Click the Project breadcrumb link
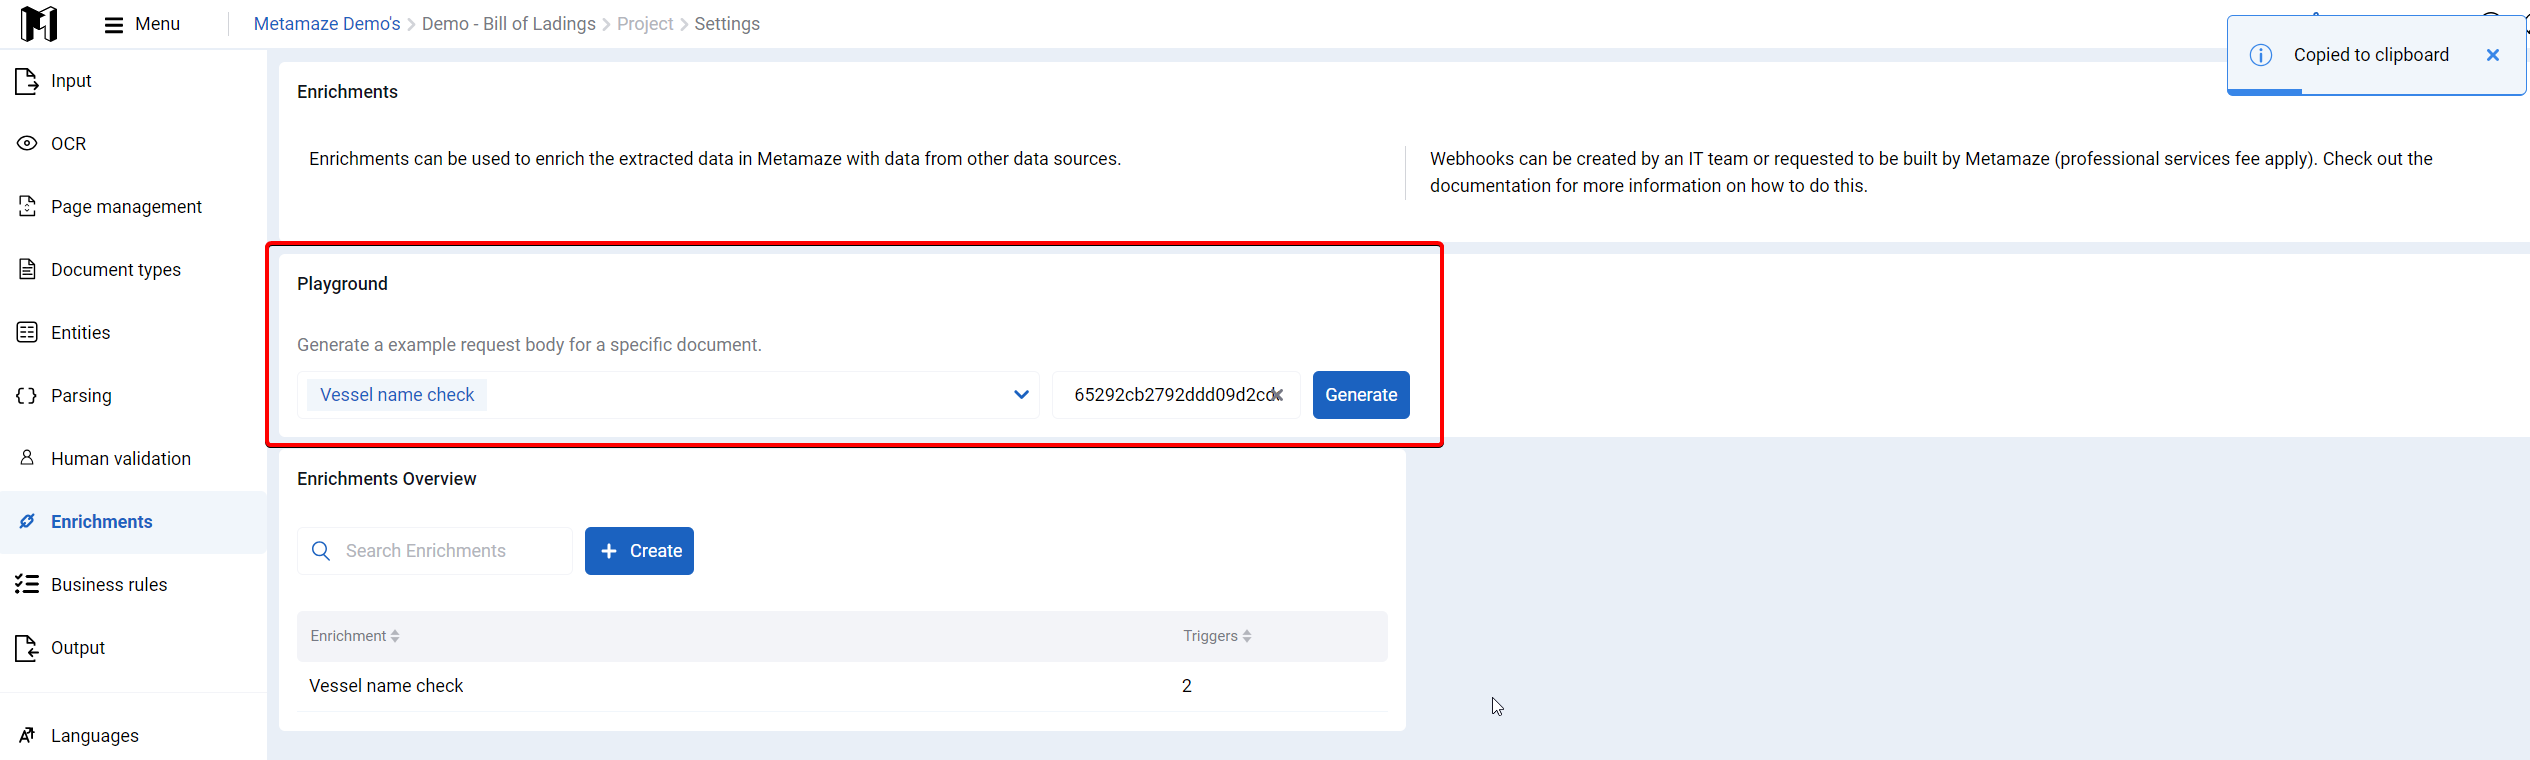Image resolution: width=2530 pixels, height=760 pixels. click(x=645, y=24)
